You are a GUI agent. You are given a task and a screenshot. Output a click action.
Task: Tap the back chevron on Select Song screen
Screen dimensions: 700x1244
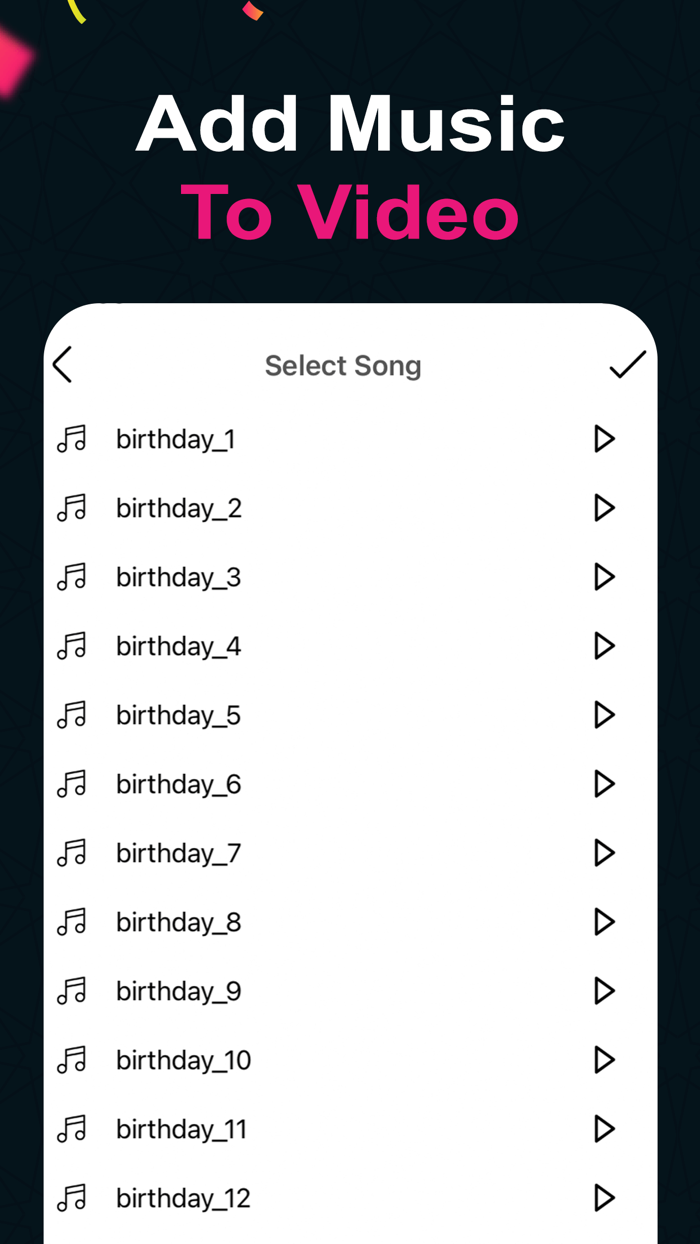[61, 364]
